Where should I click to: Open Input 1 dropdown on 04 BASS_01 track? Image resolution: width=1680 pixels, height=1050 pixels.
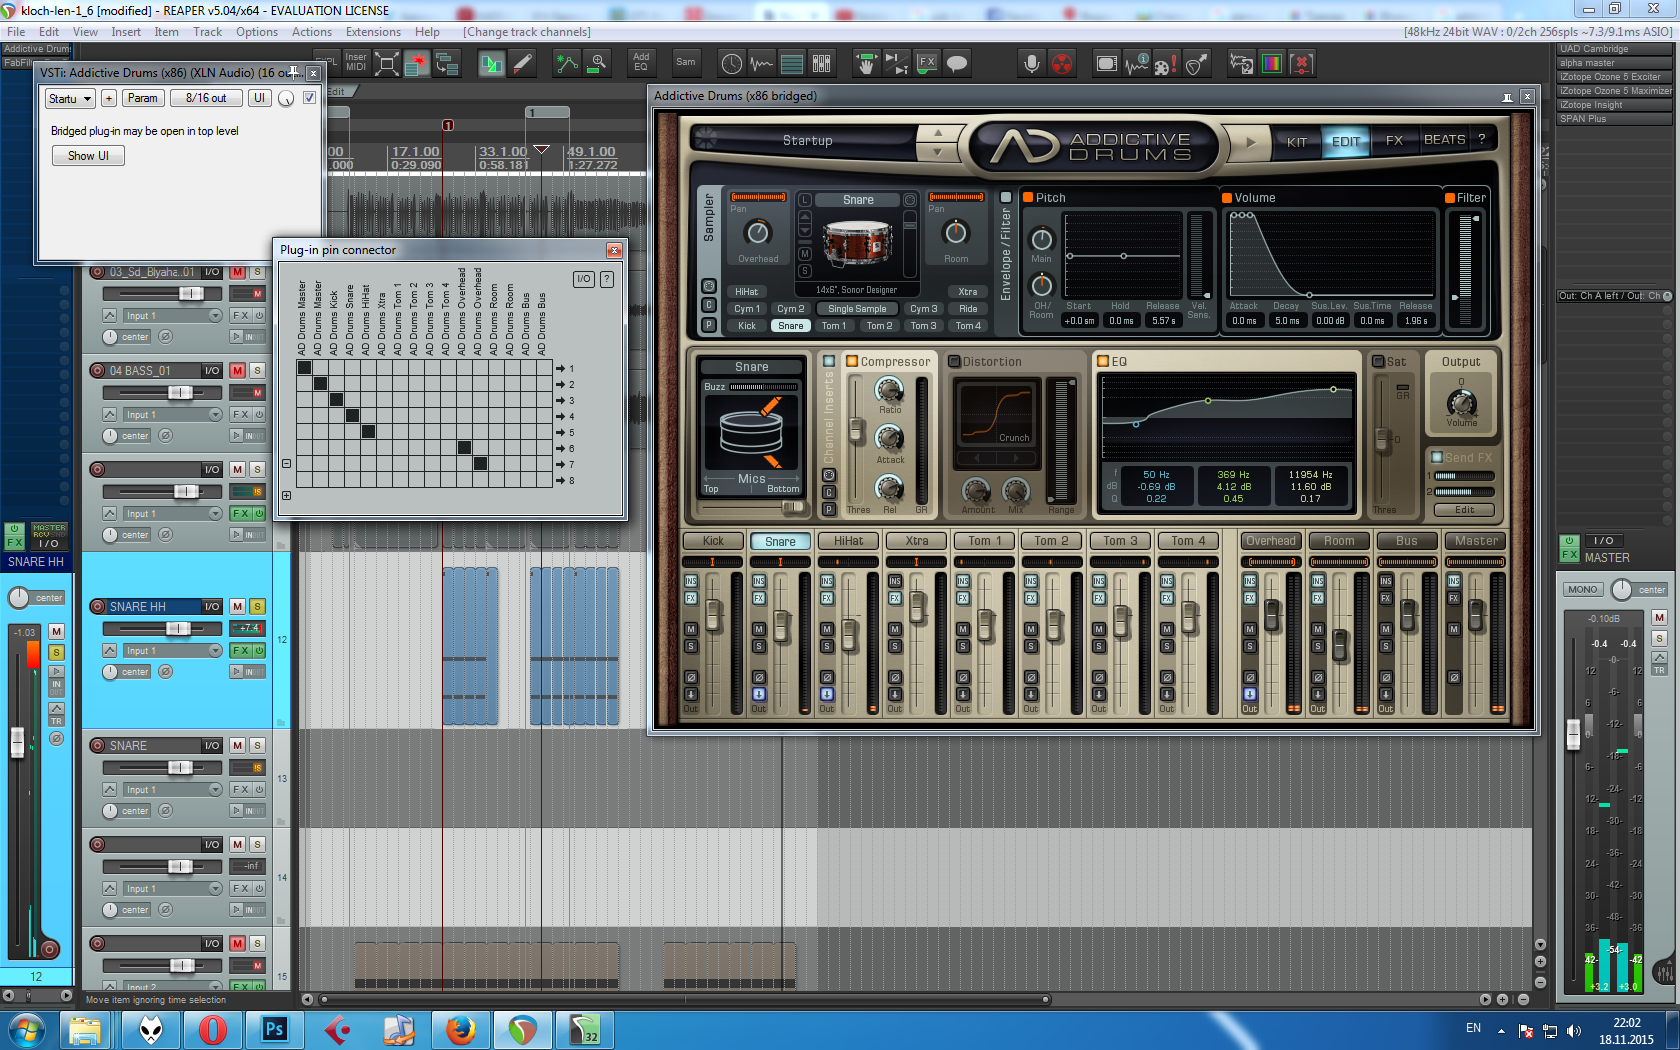coord(171,414)
